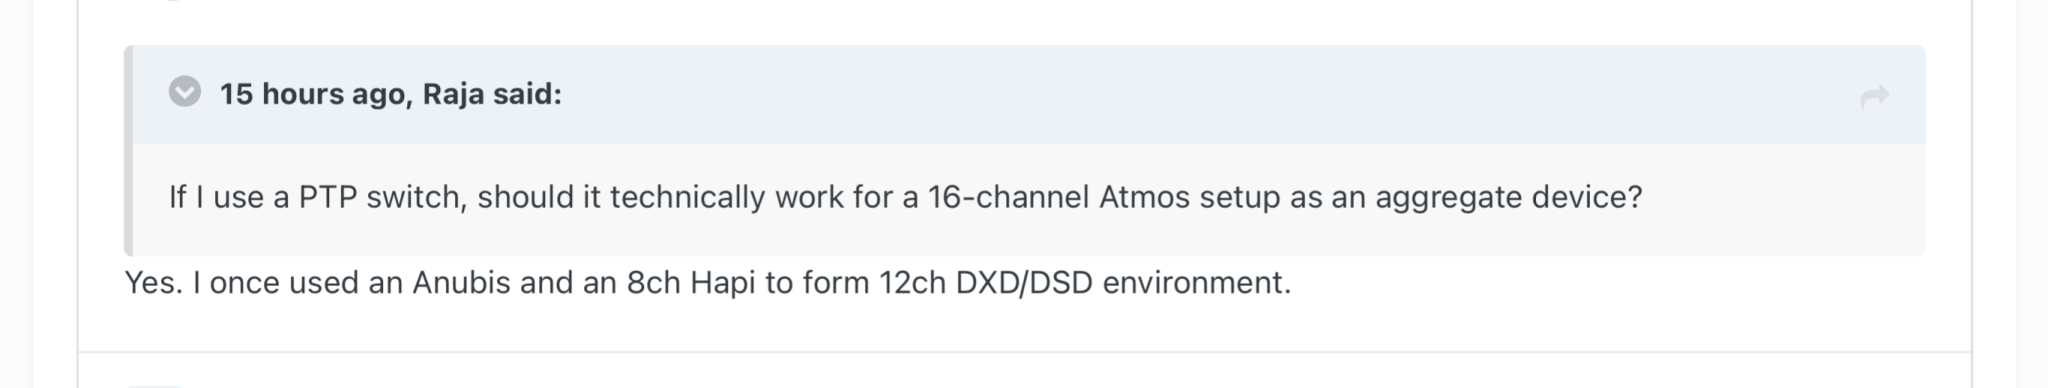This screenshot has height=388, width=2048.
Task: Collapse the quote using the chevron icon
Action: coord(185,92)
